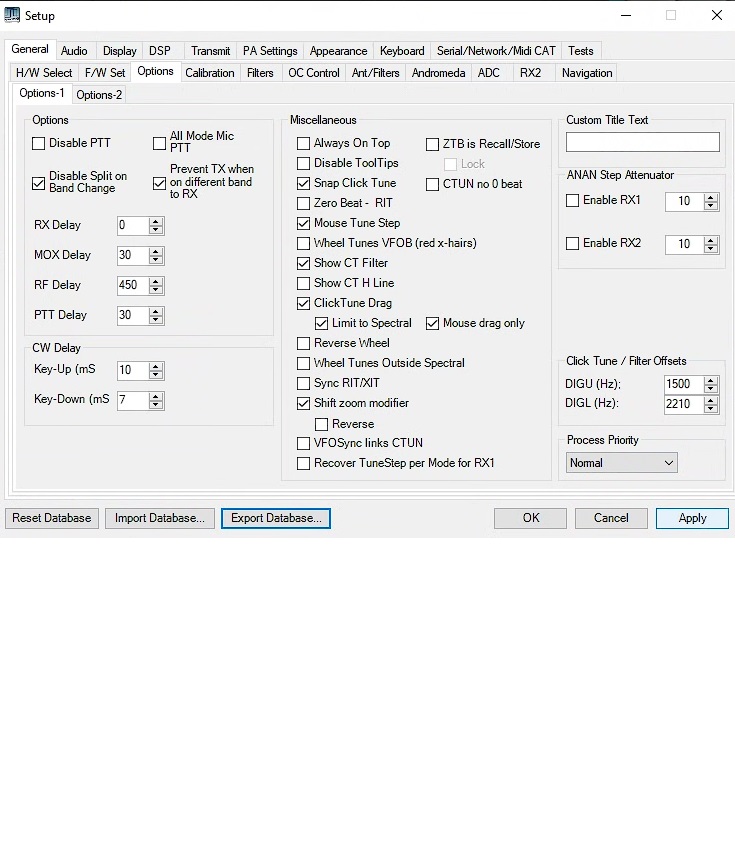This screenshot has width=735, height=862.
Task: Decrease the DIGU offset value
Action: coord(711,389)
